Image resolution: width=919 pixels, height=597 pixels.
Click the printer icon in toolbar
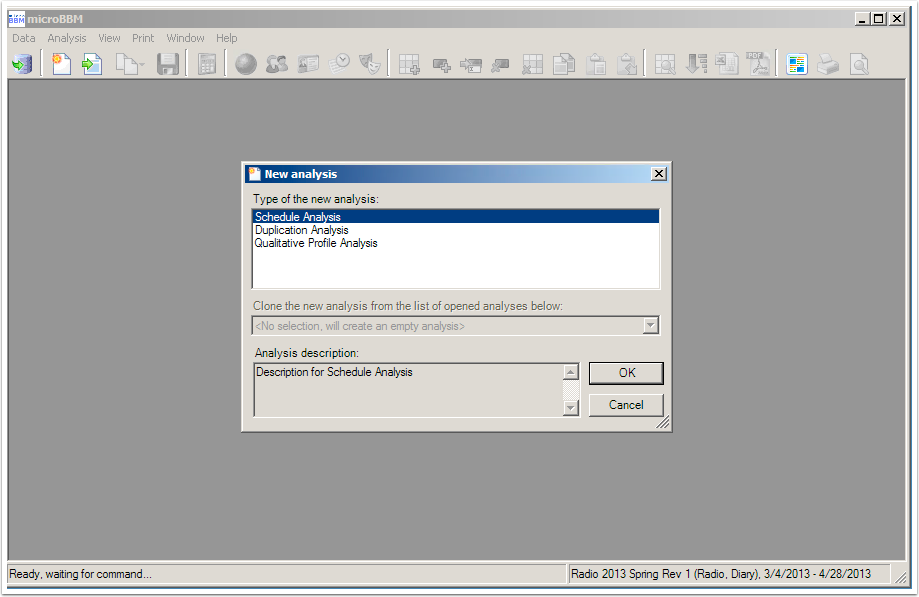click(x=828, y=65)
